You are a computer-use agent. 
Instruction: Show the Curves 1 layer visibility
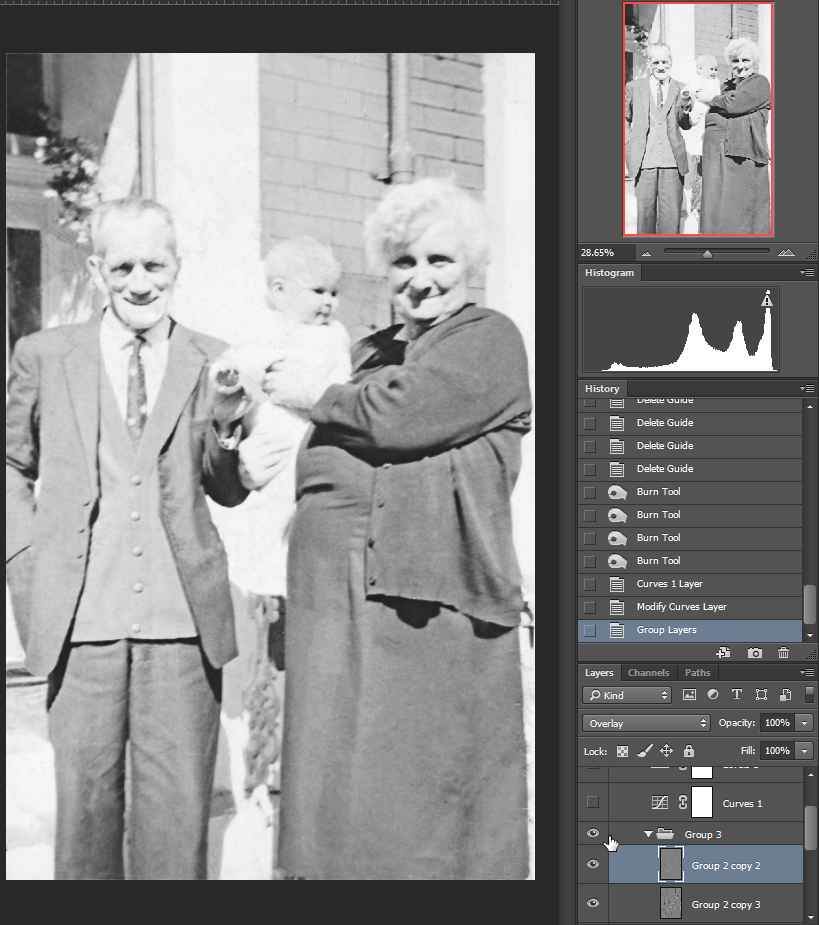(593, 802)
